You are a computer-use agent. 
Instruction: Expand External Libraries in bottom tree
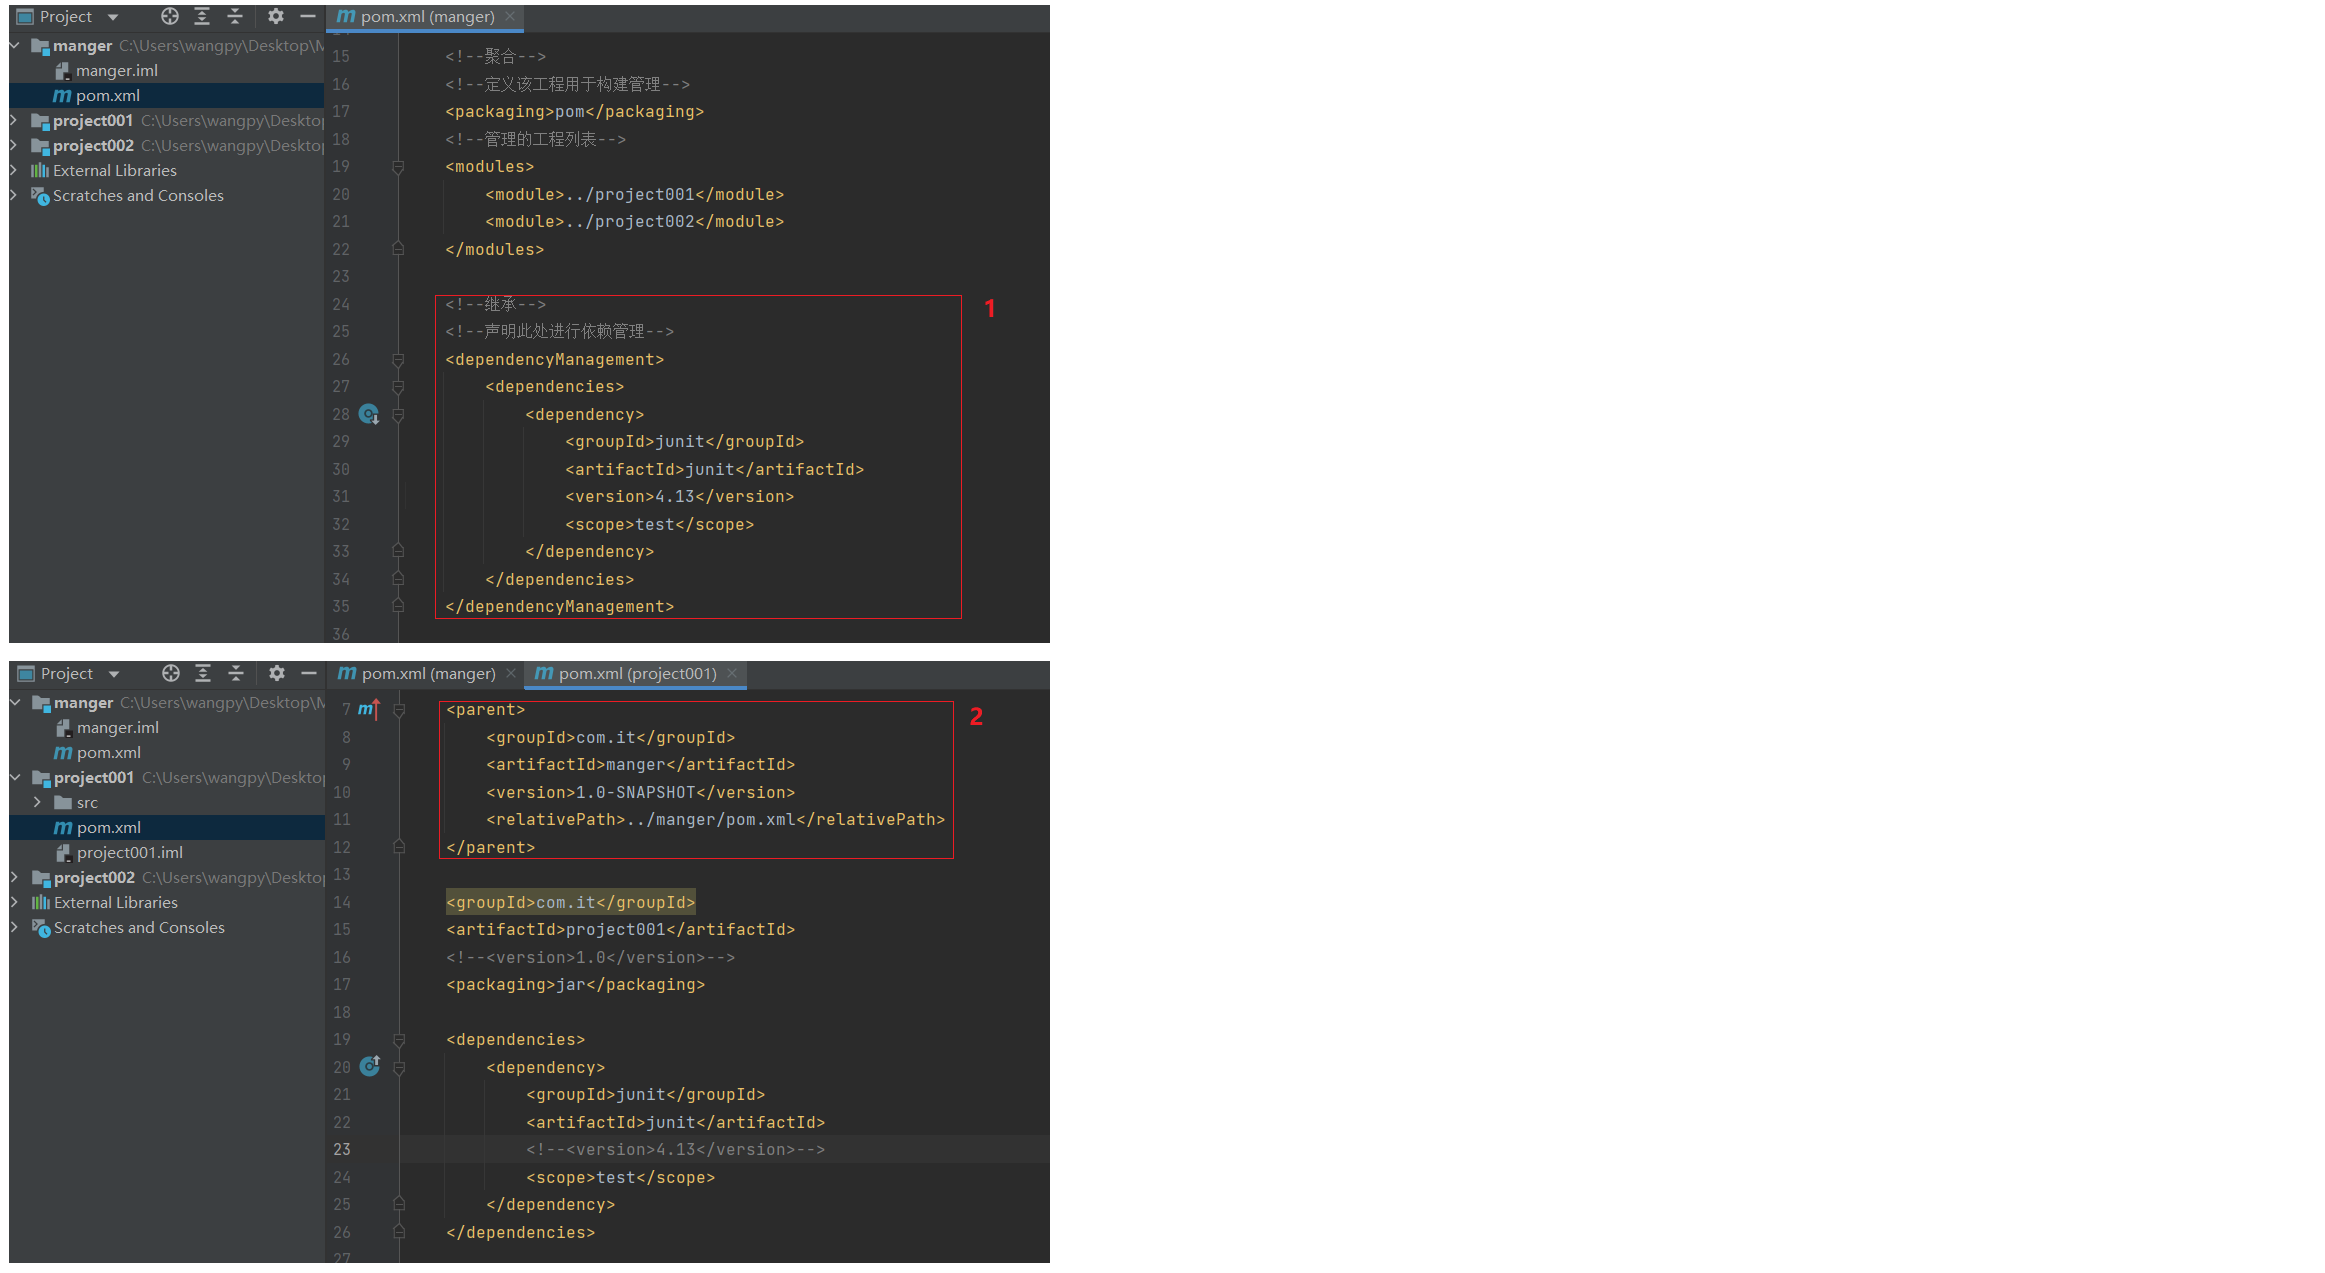14,902
